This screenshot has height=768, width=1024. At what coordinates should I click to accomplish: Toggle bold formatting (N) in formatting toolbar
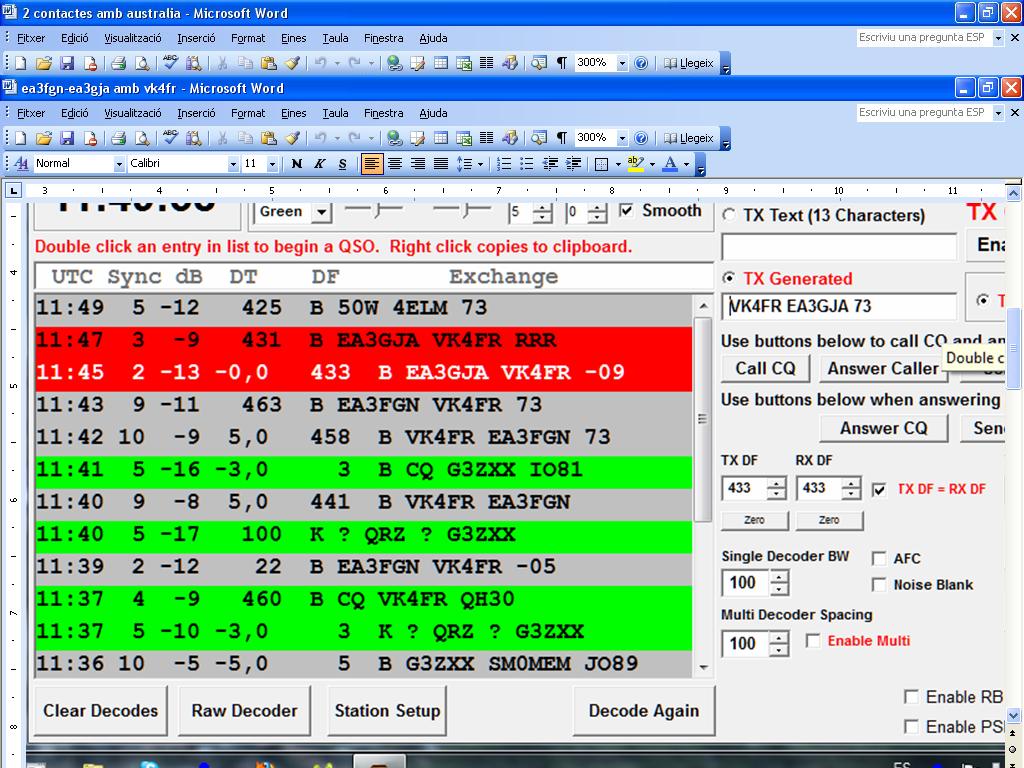click(x=296, y=164)
